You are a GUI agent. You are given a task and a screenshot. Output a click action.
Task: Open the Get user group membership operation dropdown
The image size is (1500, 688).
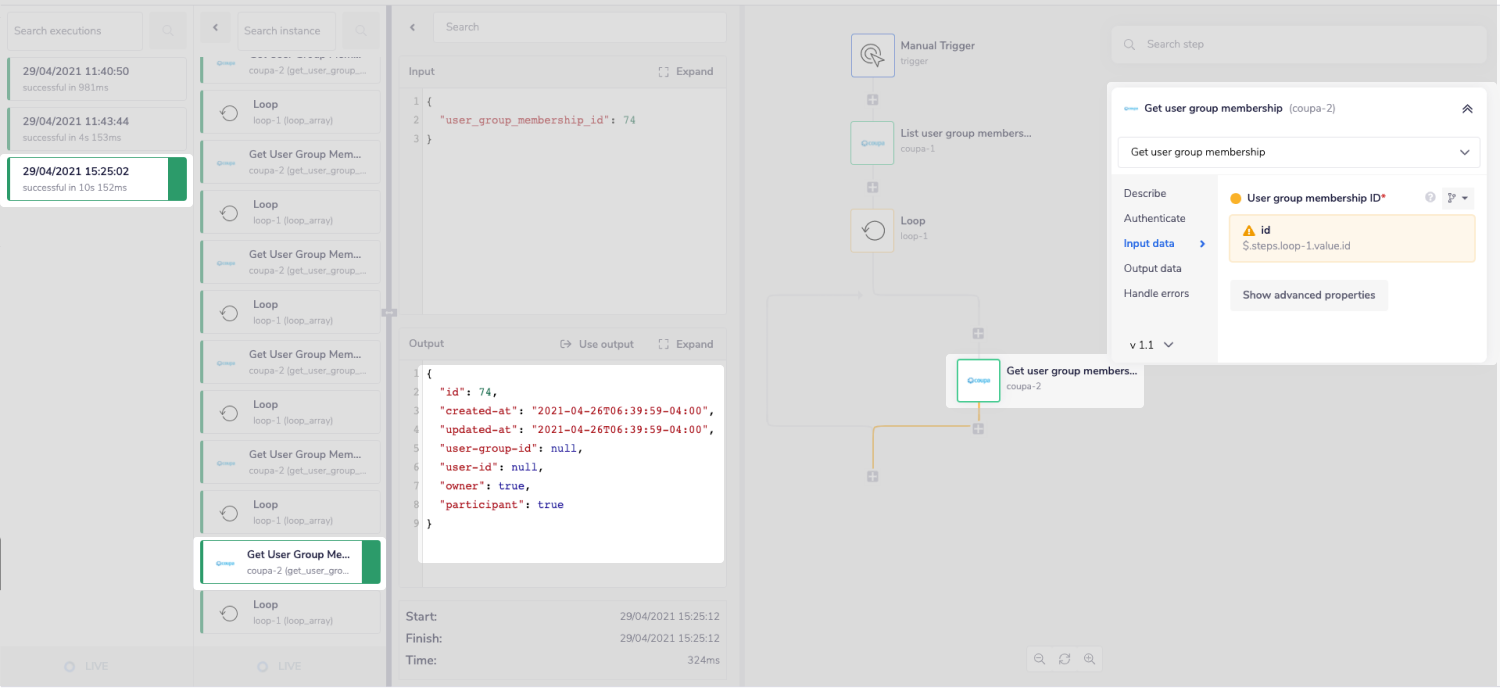pyautogui.click(x=1298, y=152)
